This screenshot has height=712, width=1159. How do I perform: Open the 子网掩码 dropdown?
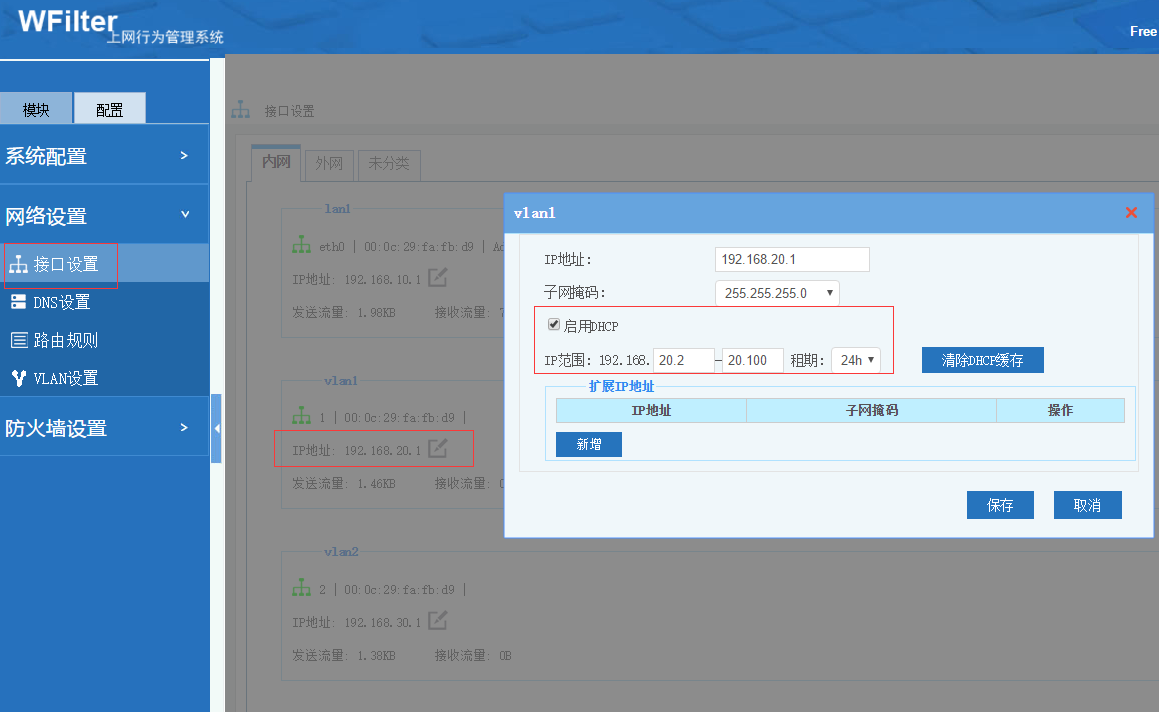(x=777, y=293)
